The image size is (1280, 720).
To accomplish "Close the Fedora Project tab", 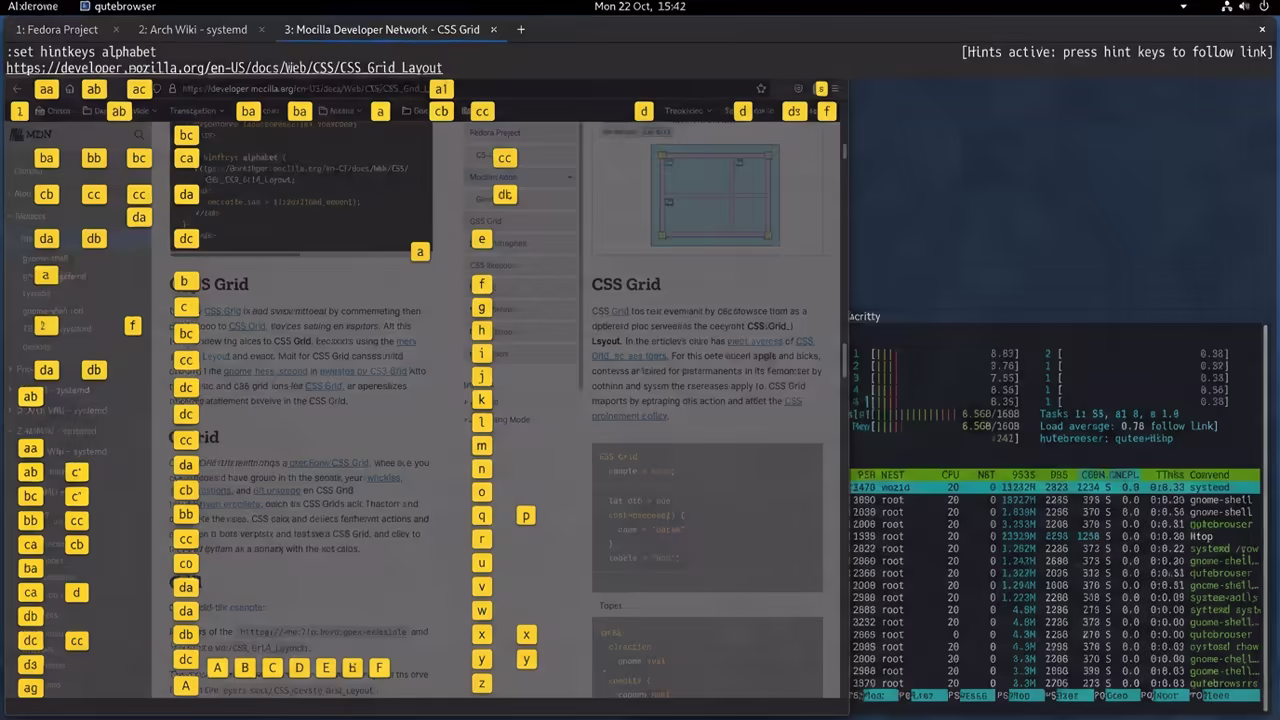I will (x=116, y=29).
